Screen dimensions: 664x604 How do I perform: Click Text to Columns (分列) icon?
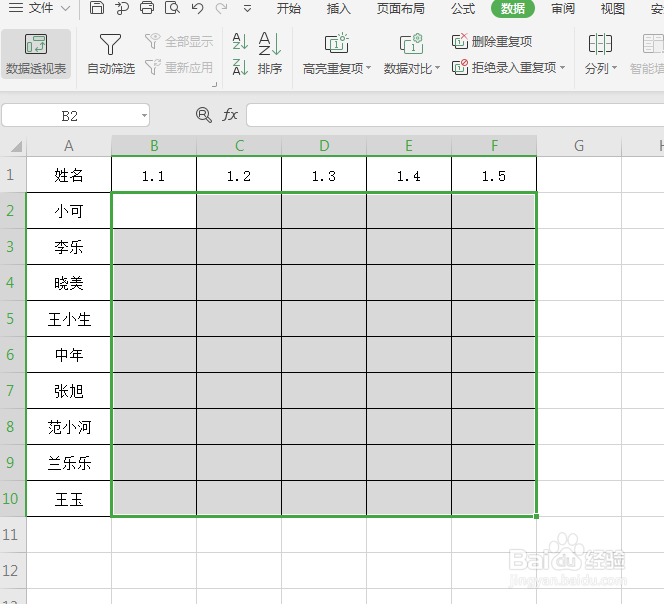(x=600, y=43)
